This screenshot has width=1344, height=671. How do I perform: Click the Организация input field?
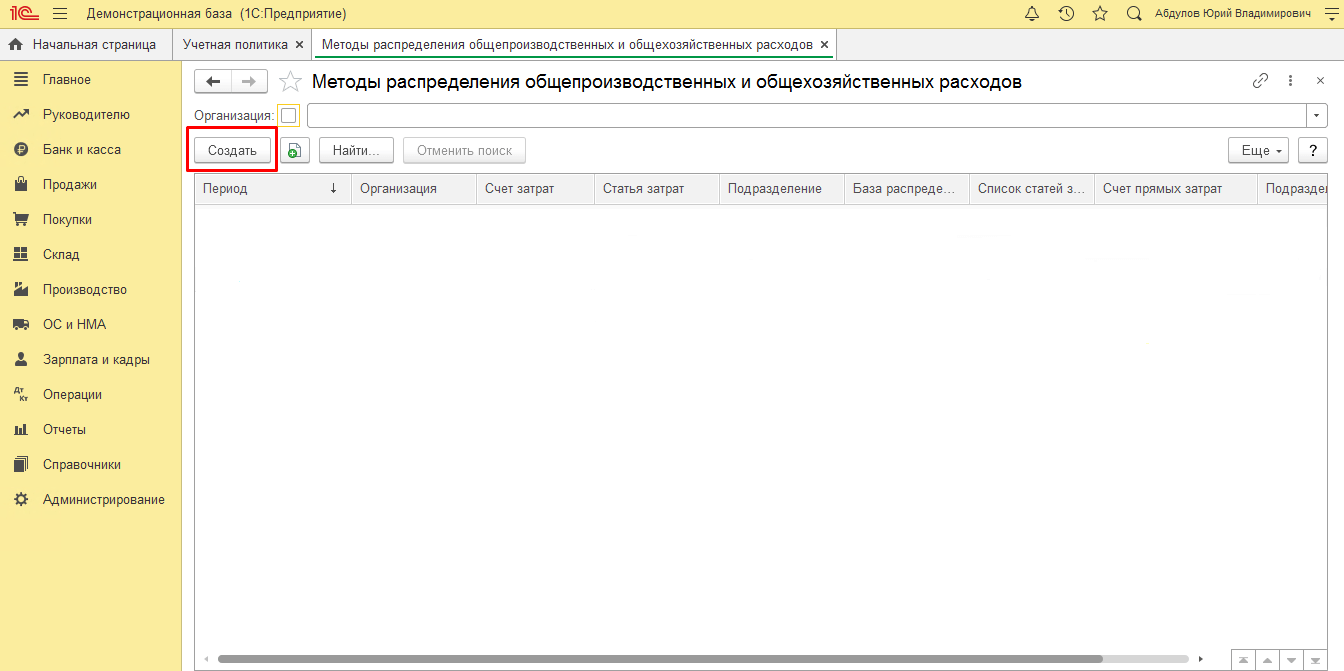click(807, 116)
